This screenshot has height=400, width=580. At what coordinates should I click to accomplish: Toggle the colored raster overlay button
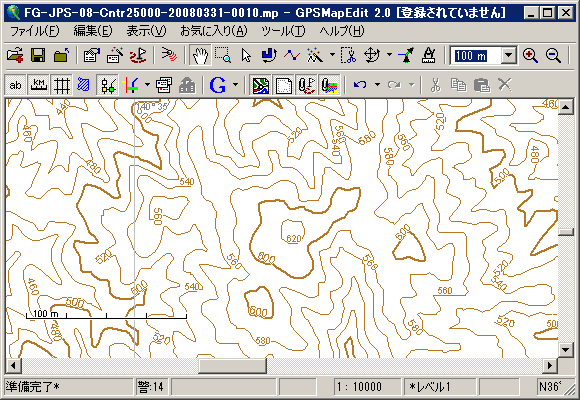tap(330, 85)
